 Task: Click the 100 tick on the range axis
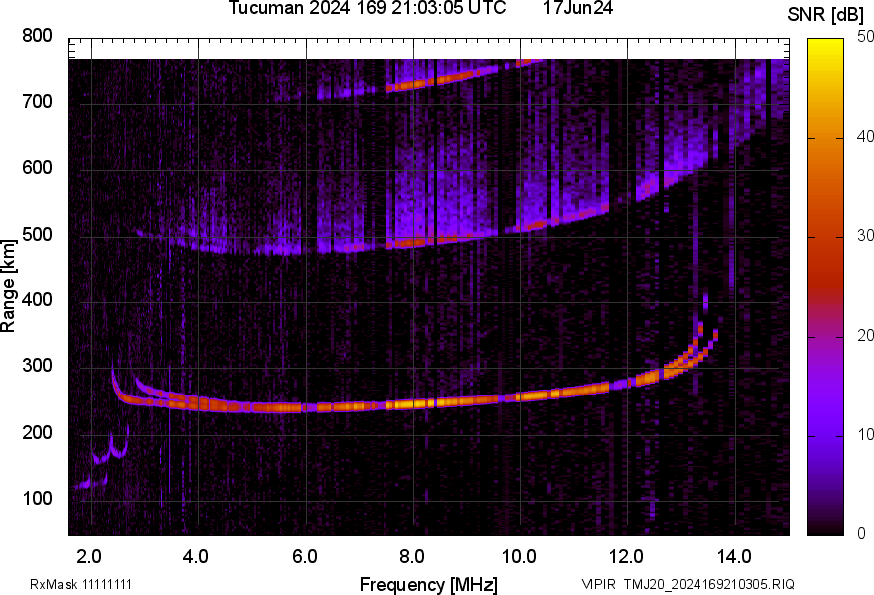point(37,498)
